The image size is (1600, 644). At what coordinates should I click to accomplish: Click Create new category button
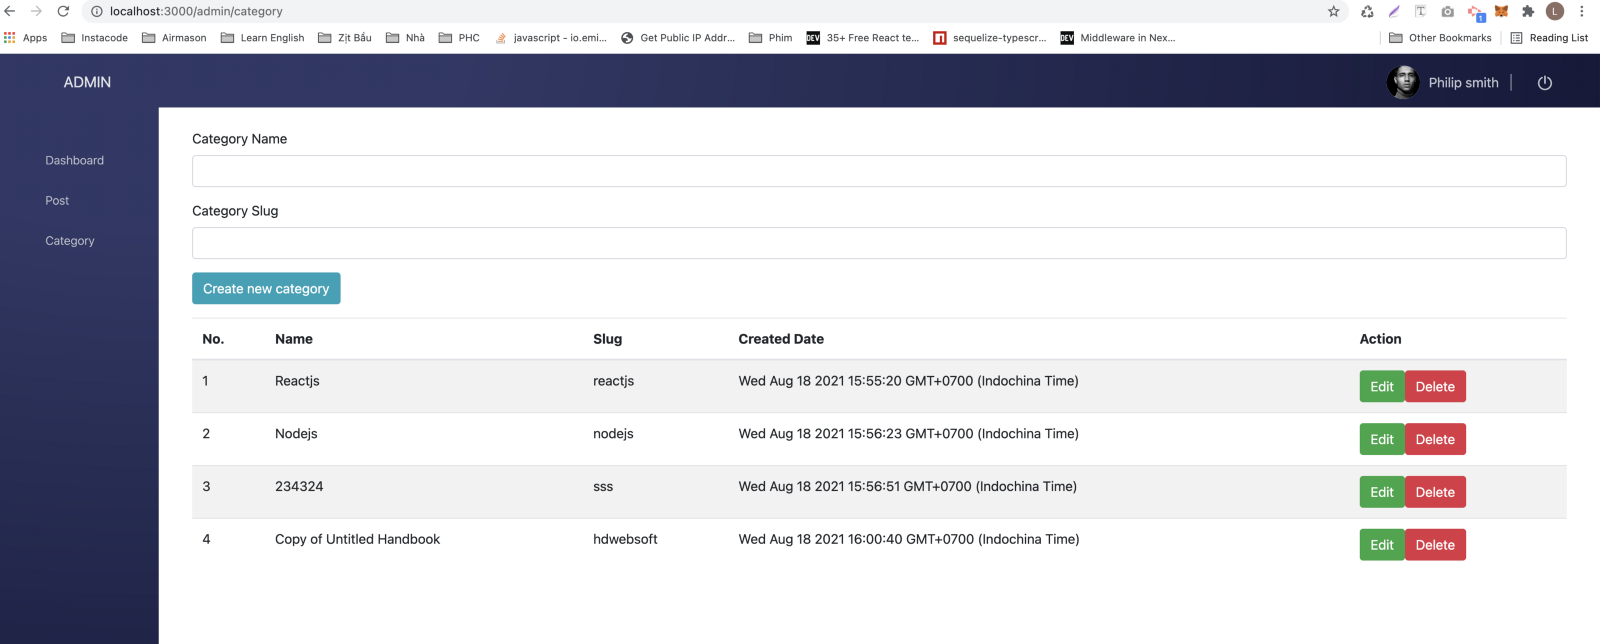(266, 288)
